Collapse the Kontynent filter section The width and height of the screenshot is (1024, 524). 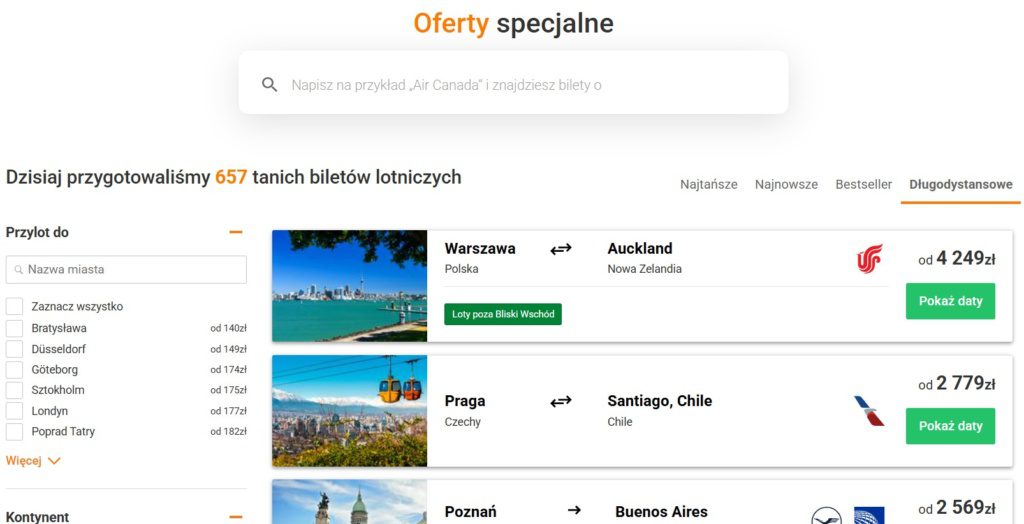236,517
